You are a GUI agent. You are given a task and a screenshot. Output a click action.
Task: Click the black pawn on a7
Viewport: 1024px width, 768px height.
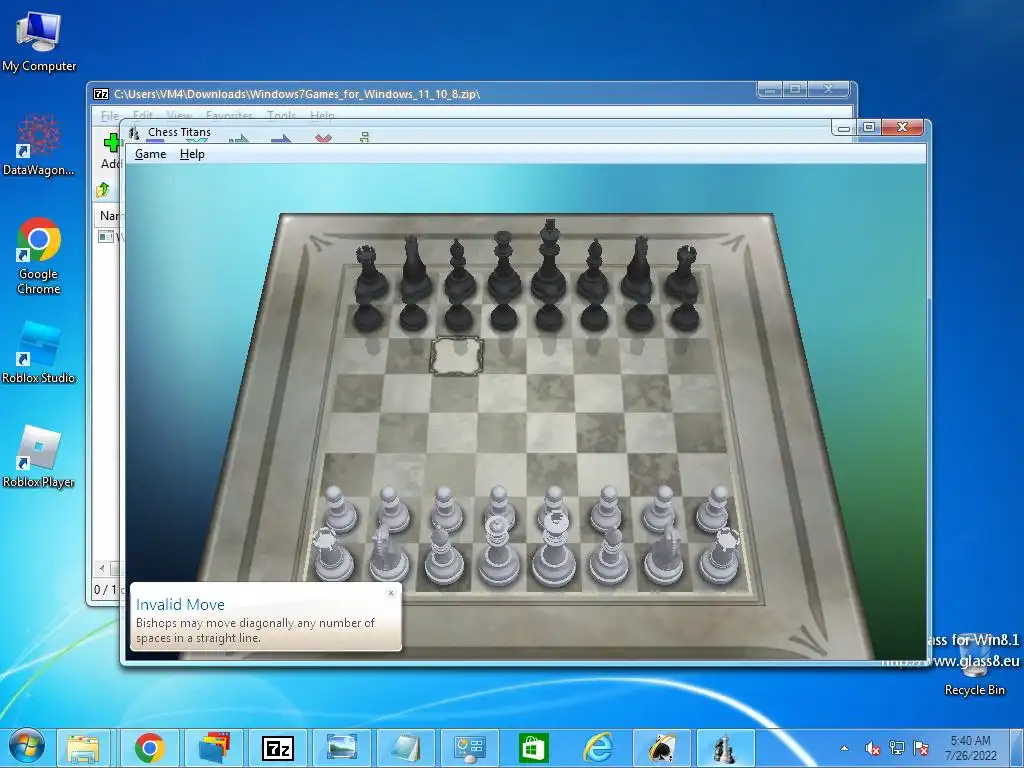[368, 316]
